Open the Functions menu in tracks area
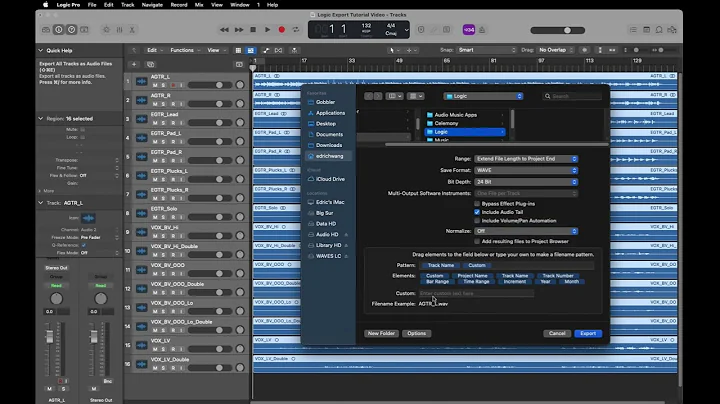Screen dimensions: 720x404 pyautogui.click(x=185, y=50)
